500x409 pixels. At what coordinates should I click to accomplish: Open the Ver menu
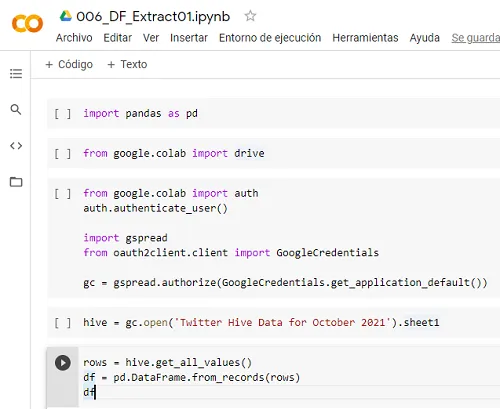pyautogui.click(x=151, y=38)
